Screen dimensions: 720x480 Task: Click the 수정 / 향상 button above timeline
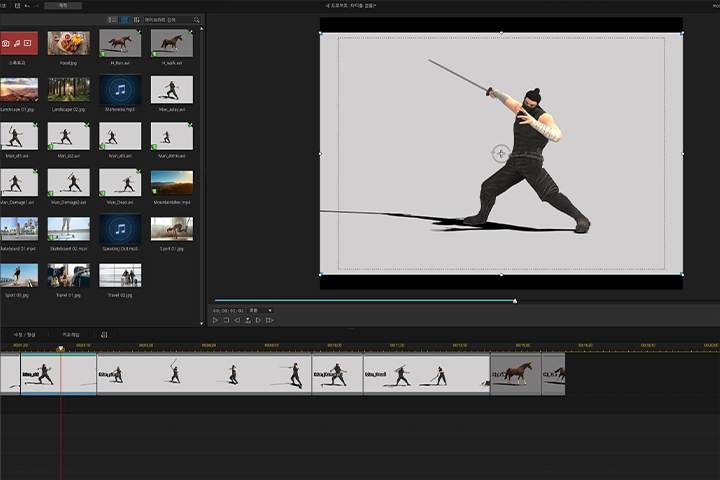pyautogui.click(x=24, y=335)
